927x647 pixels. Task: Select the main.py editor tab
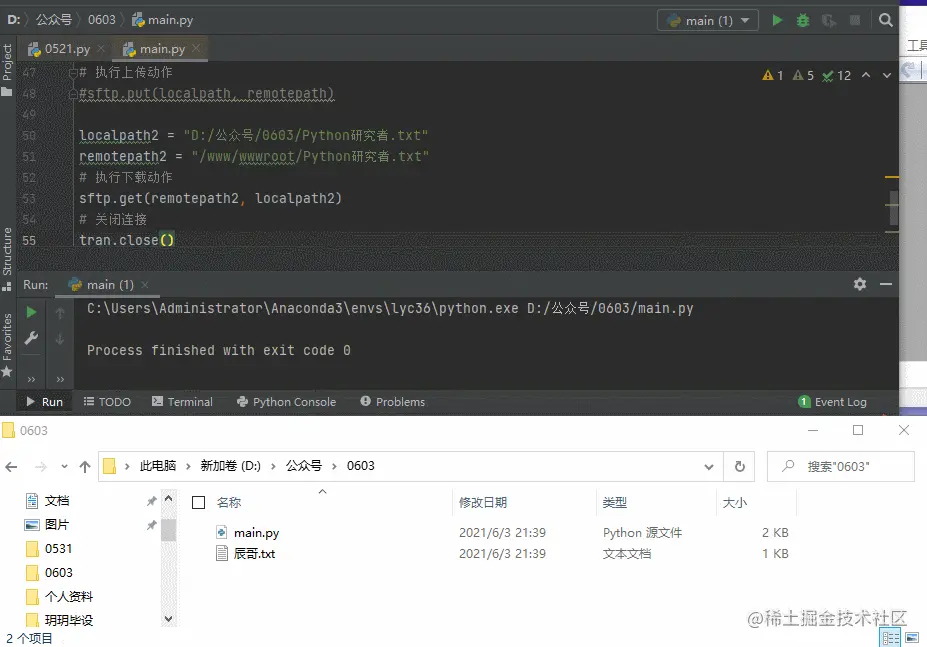click(x=154, y=49)
